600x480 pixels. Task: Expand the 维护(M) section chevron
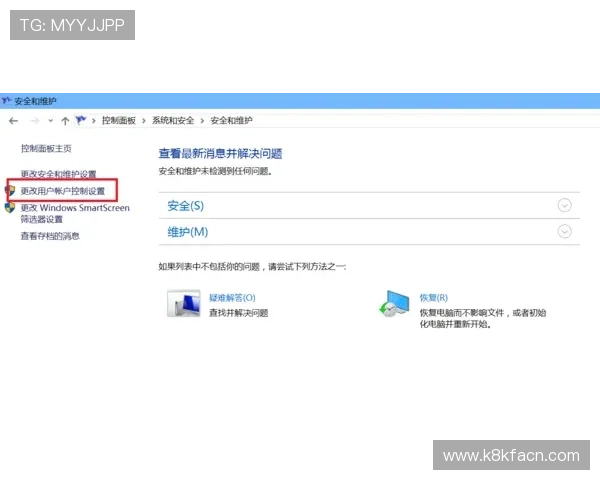[564, 232]
